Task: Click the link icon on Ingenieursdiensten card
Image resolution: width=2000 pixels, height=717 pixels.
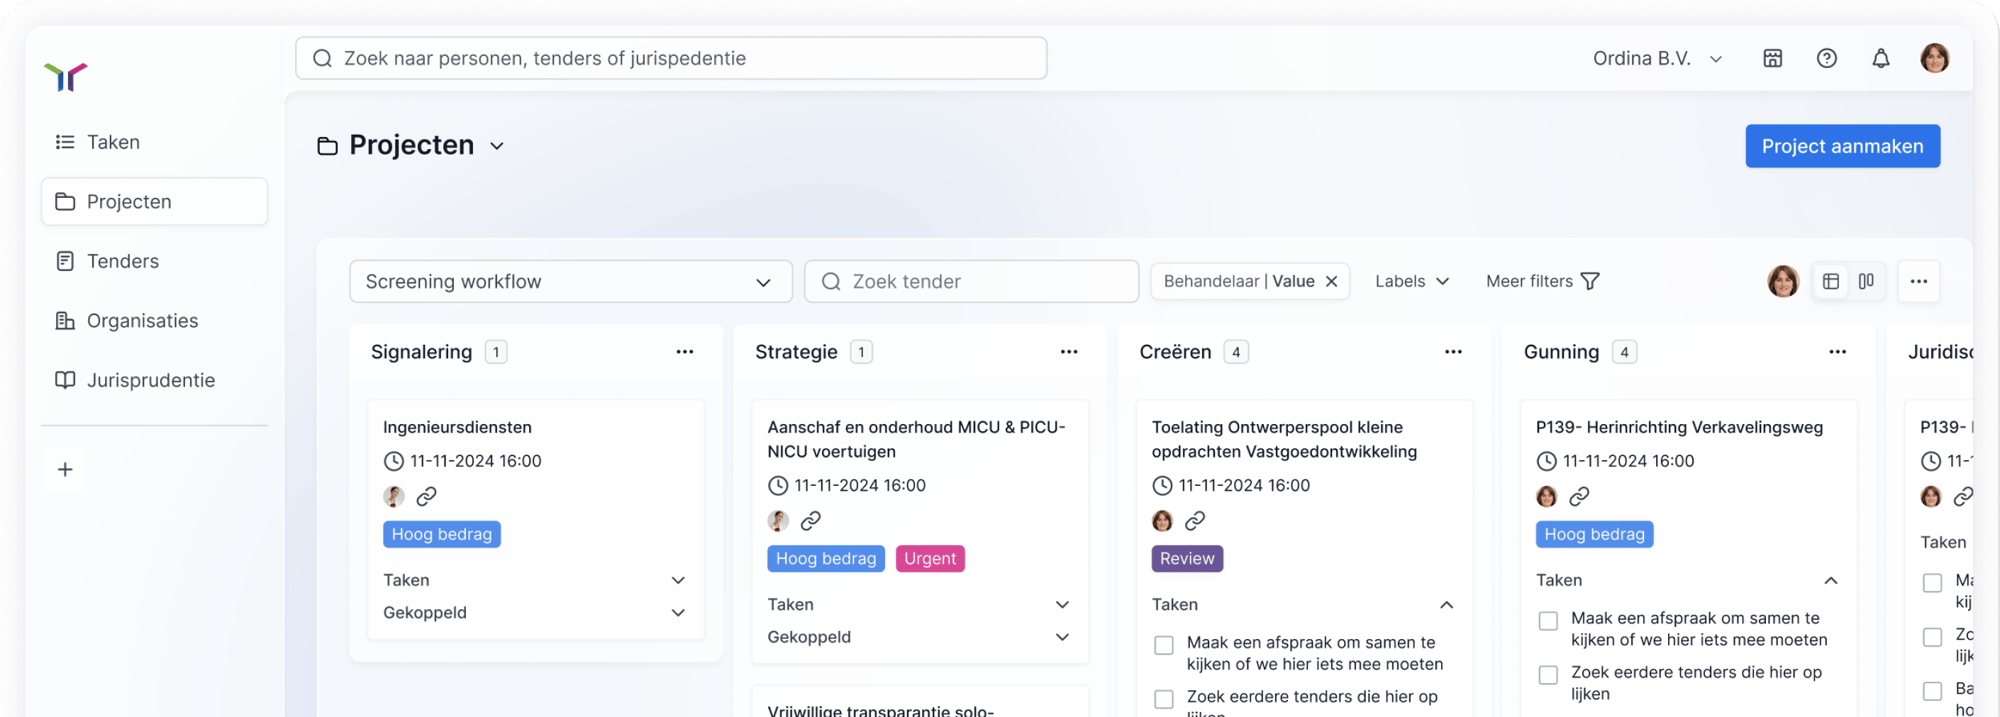Action: [427, 496]
